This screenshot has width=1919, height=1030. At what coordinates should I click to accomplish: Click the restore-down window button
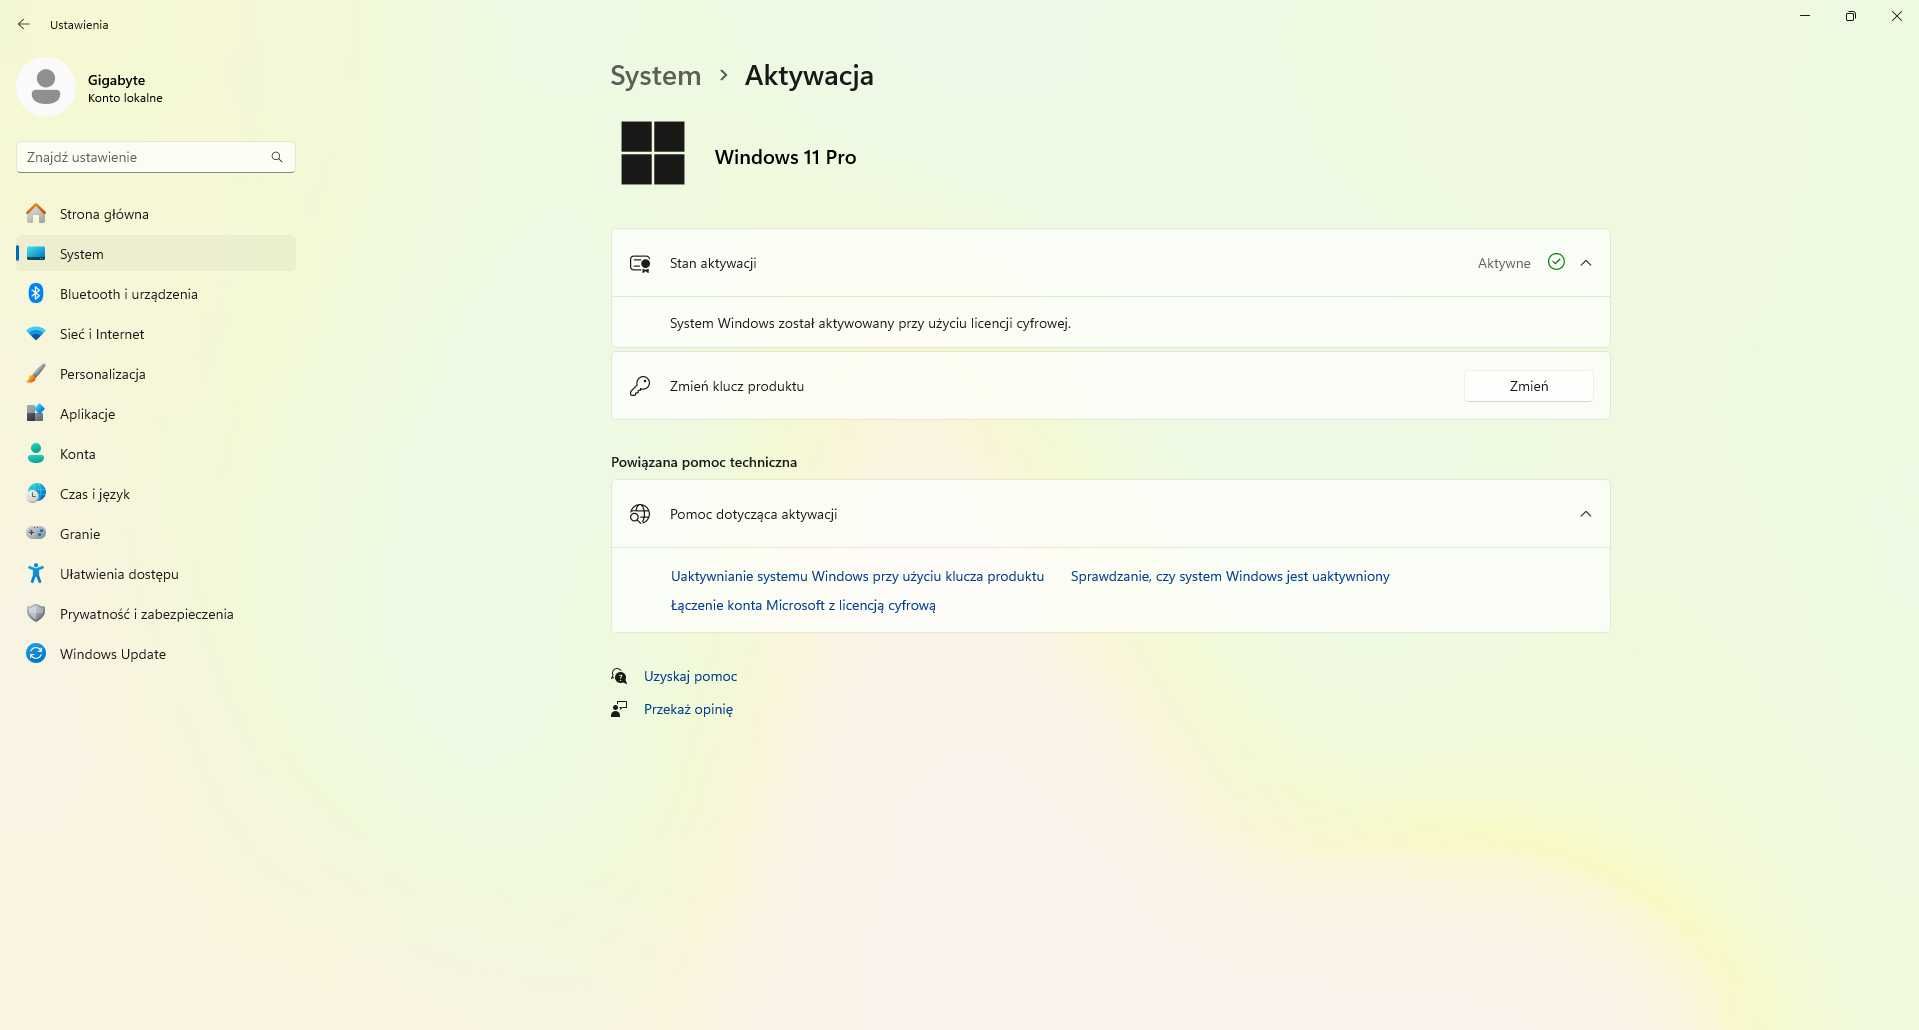click(1851, 16)
